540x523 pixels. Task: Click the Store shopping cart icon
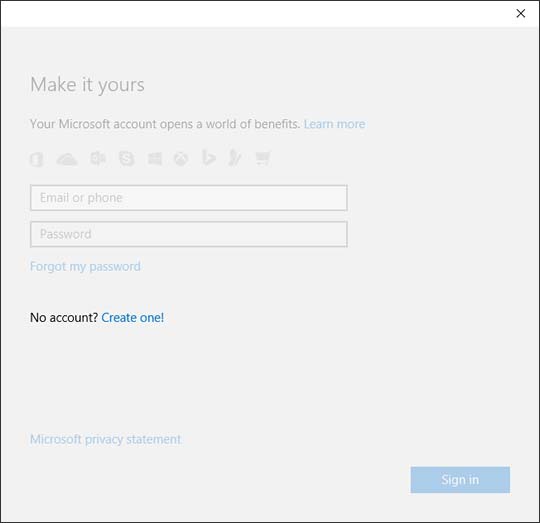click(x=263, y=158)
